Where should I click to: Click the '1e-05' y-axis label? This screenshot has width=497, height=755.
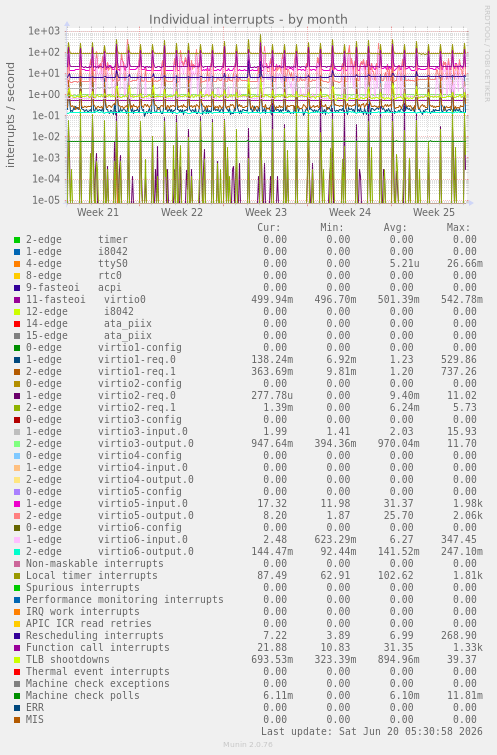[x=46, y=200]
